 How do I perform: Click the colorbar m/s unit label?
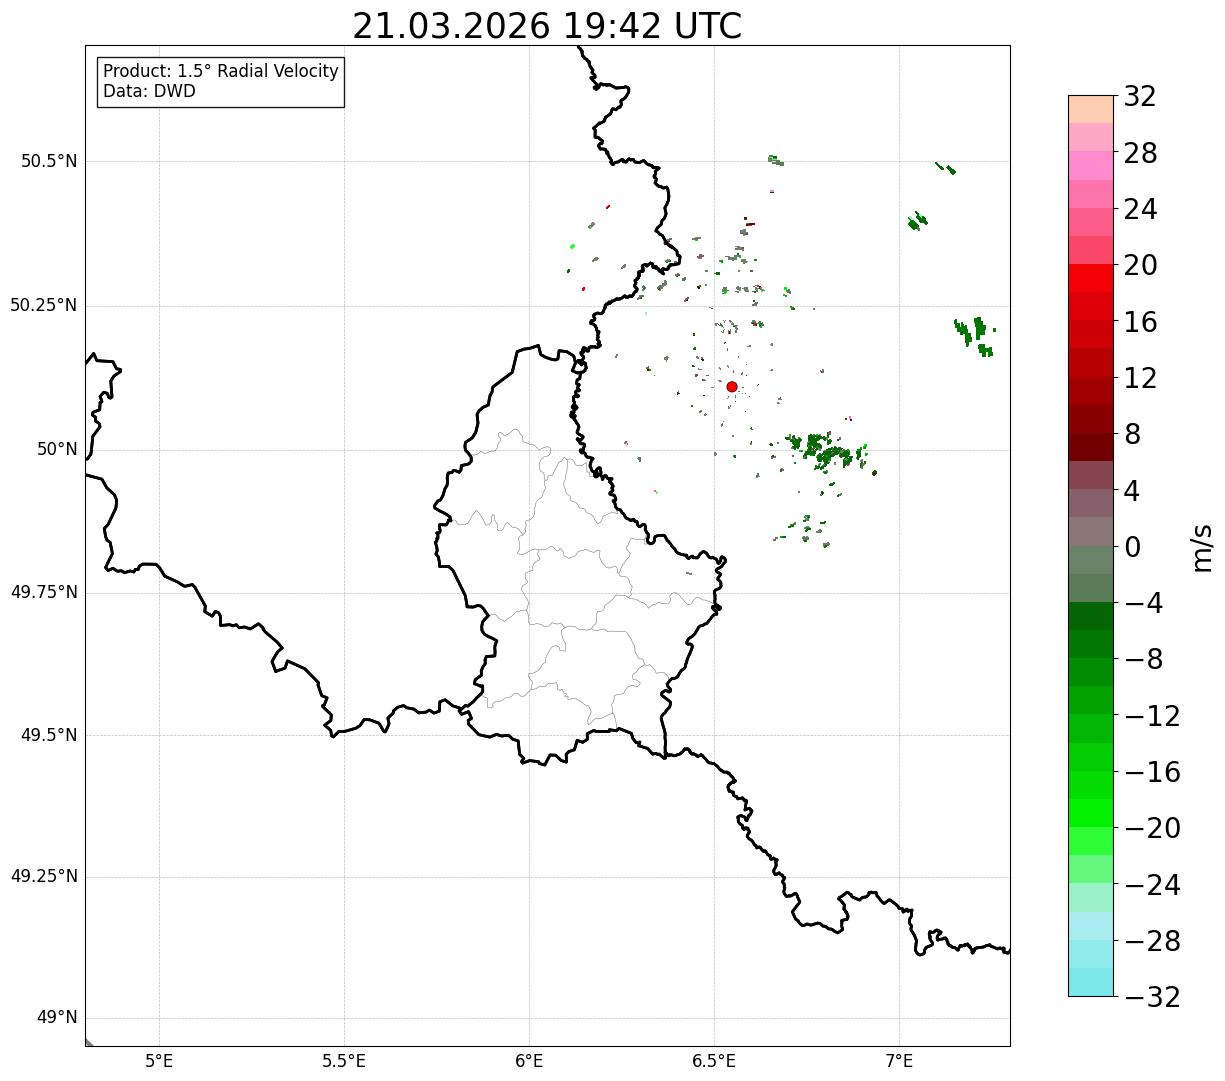point(1202,547)
